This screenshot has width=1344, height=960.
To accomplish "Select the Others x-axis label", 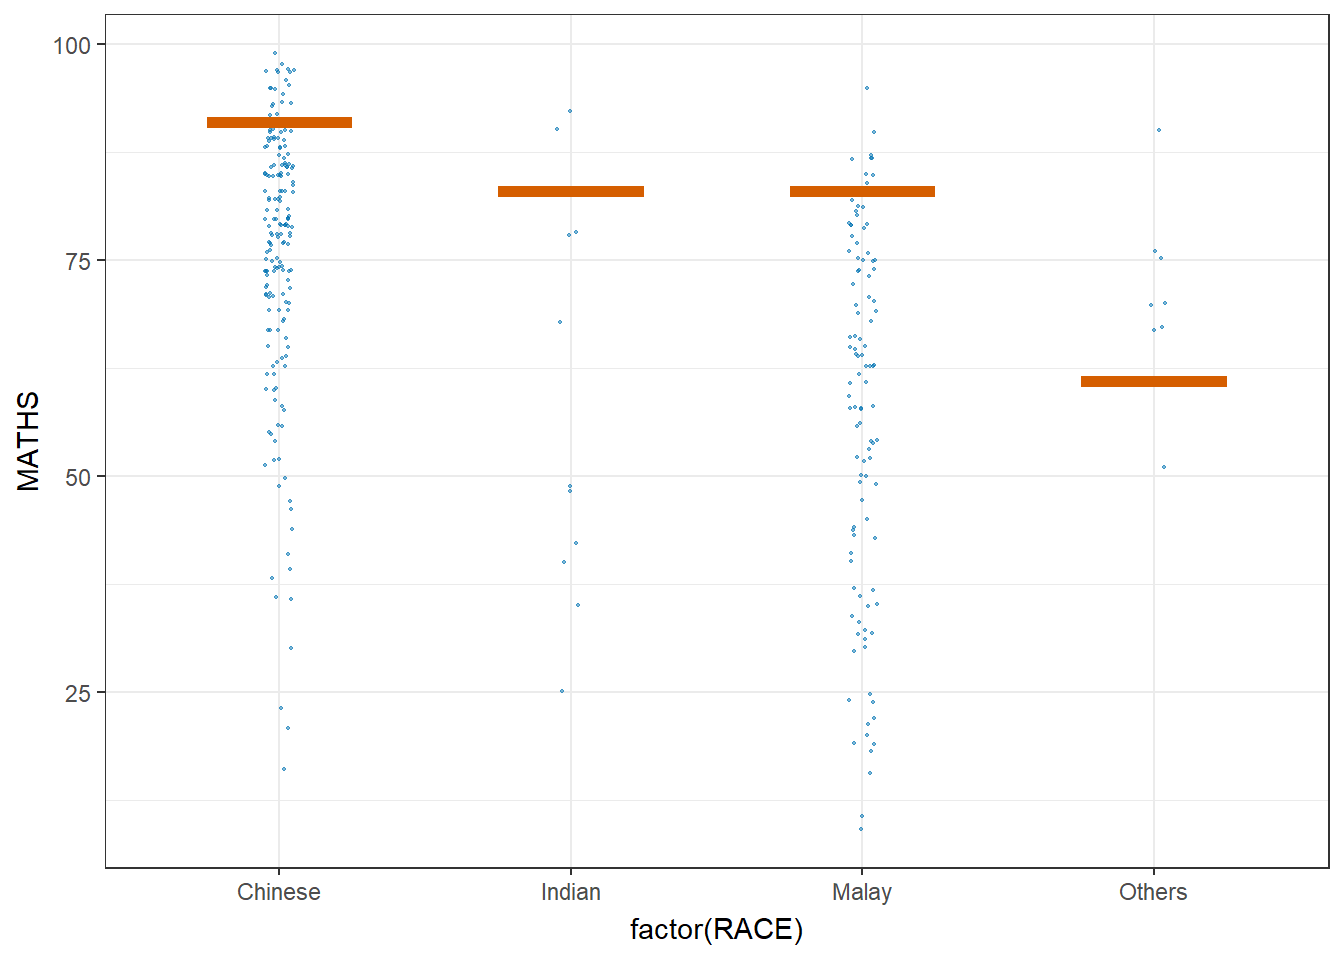I will (1153, 892).
